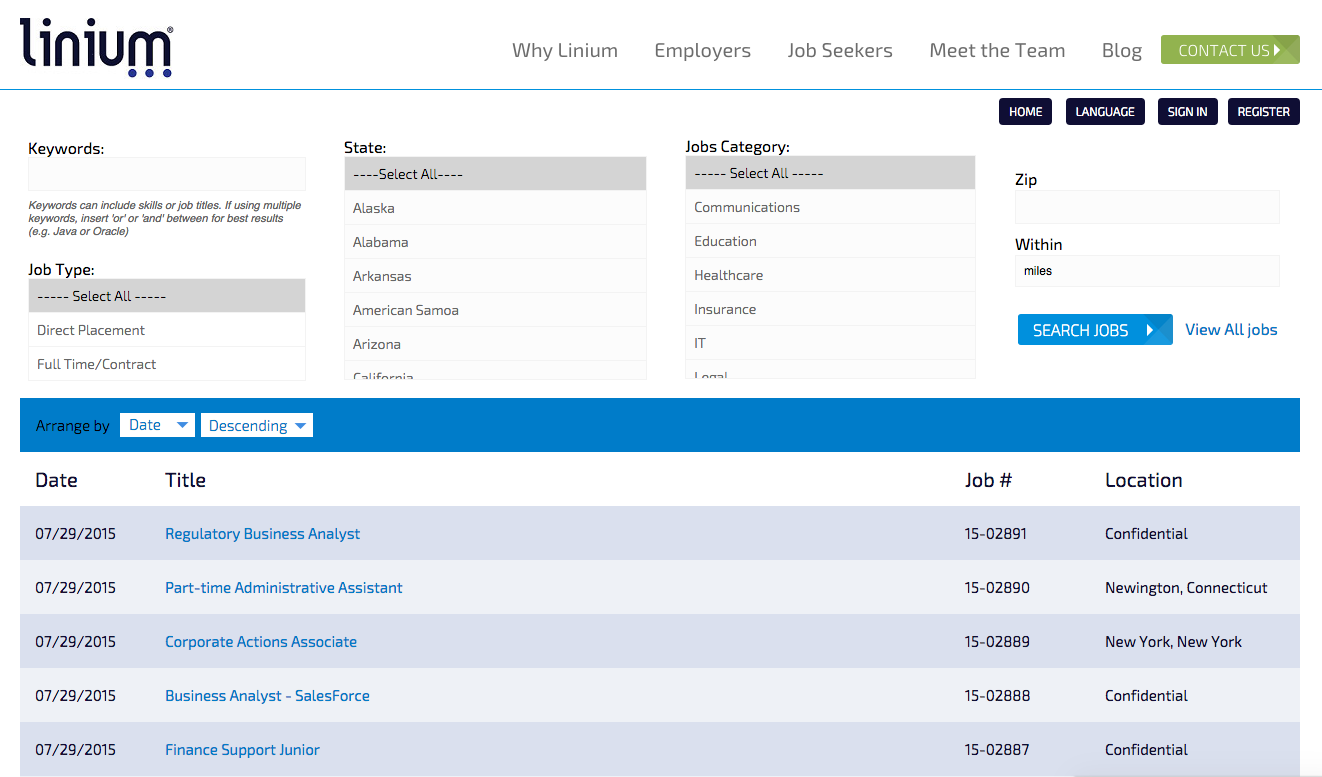
Task: Open the Employers menu
Action: click(702, 50)
